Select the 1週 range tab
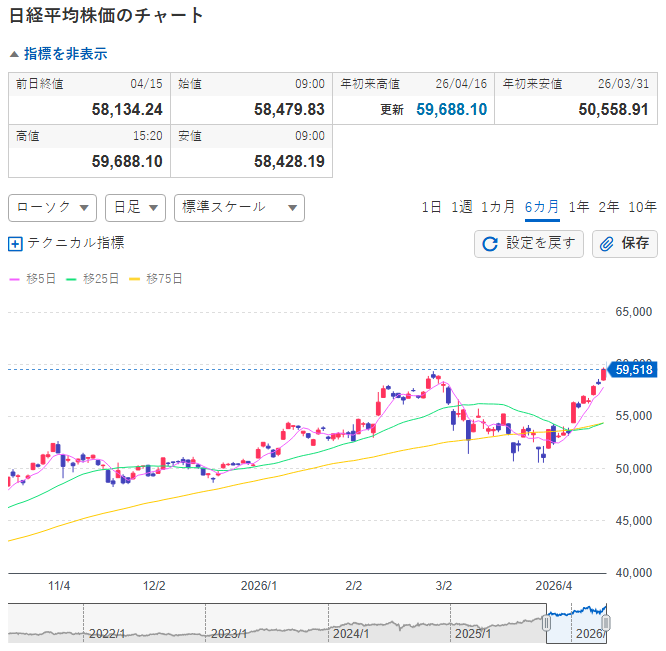 (462, 207)
